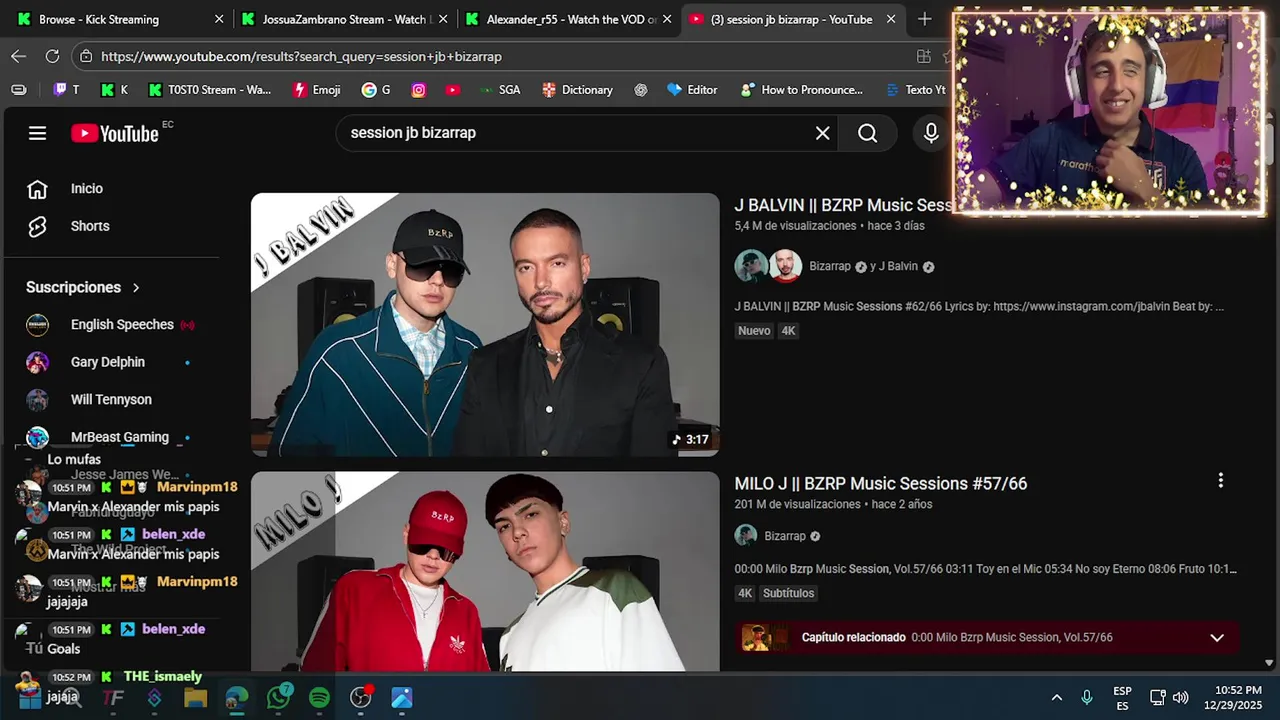Screen dimensions: 1280x720
Task: Switch to the Alexander_r55 VOD tab
Action: pyautogui.click(x=568, y=19)
